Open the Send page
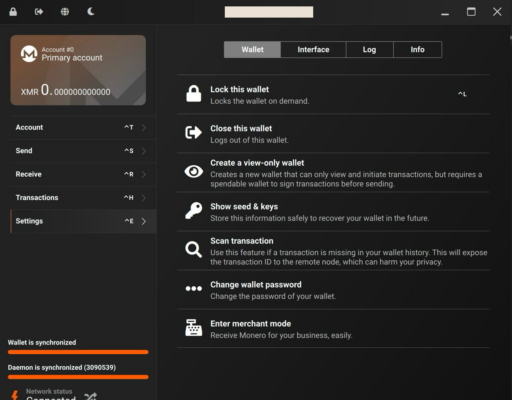Image resolution: width=512 pixels, height=400 pixels. click(x=83, y=151)
